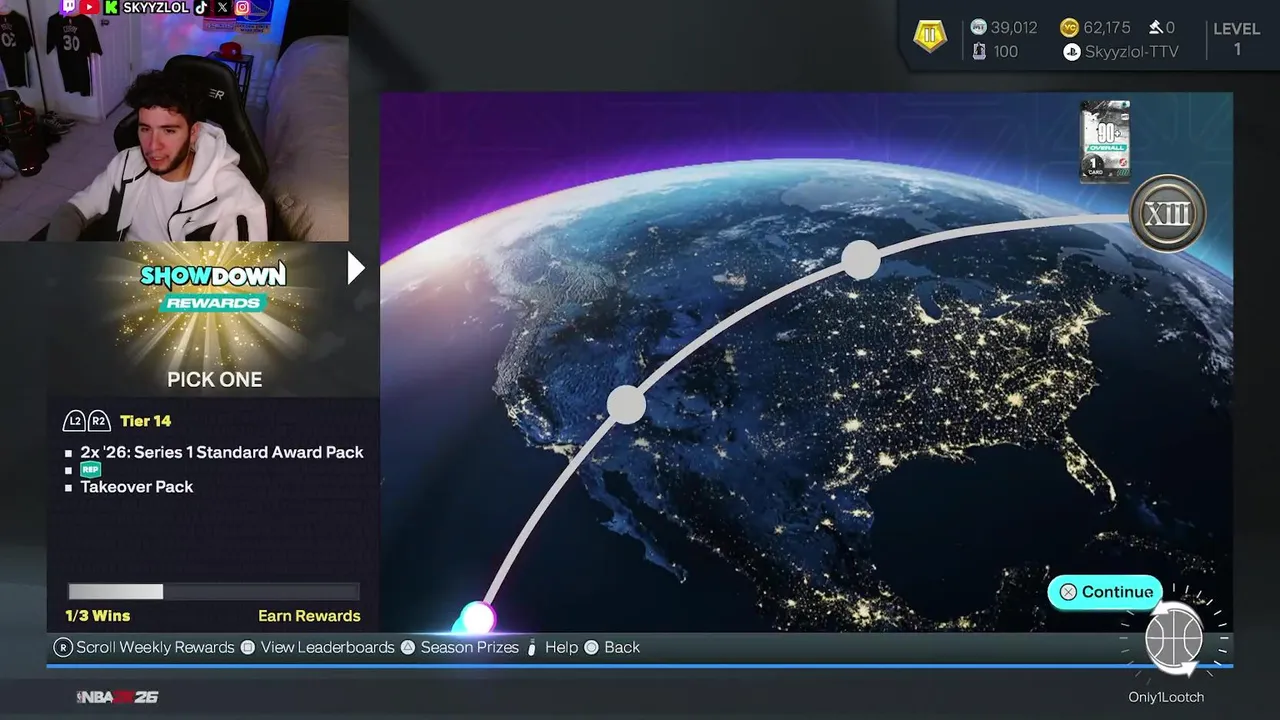1280x720 pixels.
Task: Click the Showdown Rewards banner
Action: (x=213, y=287)
